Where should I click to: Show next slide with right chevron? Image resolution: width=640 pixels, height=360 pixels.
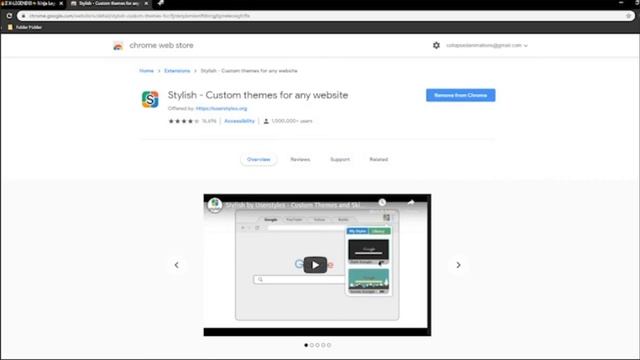click(458, 265)
